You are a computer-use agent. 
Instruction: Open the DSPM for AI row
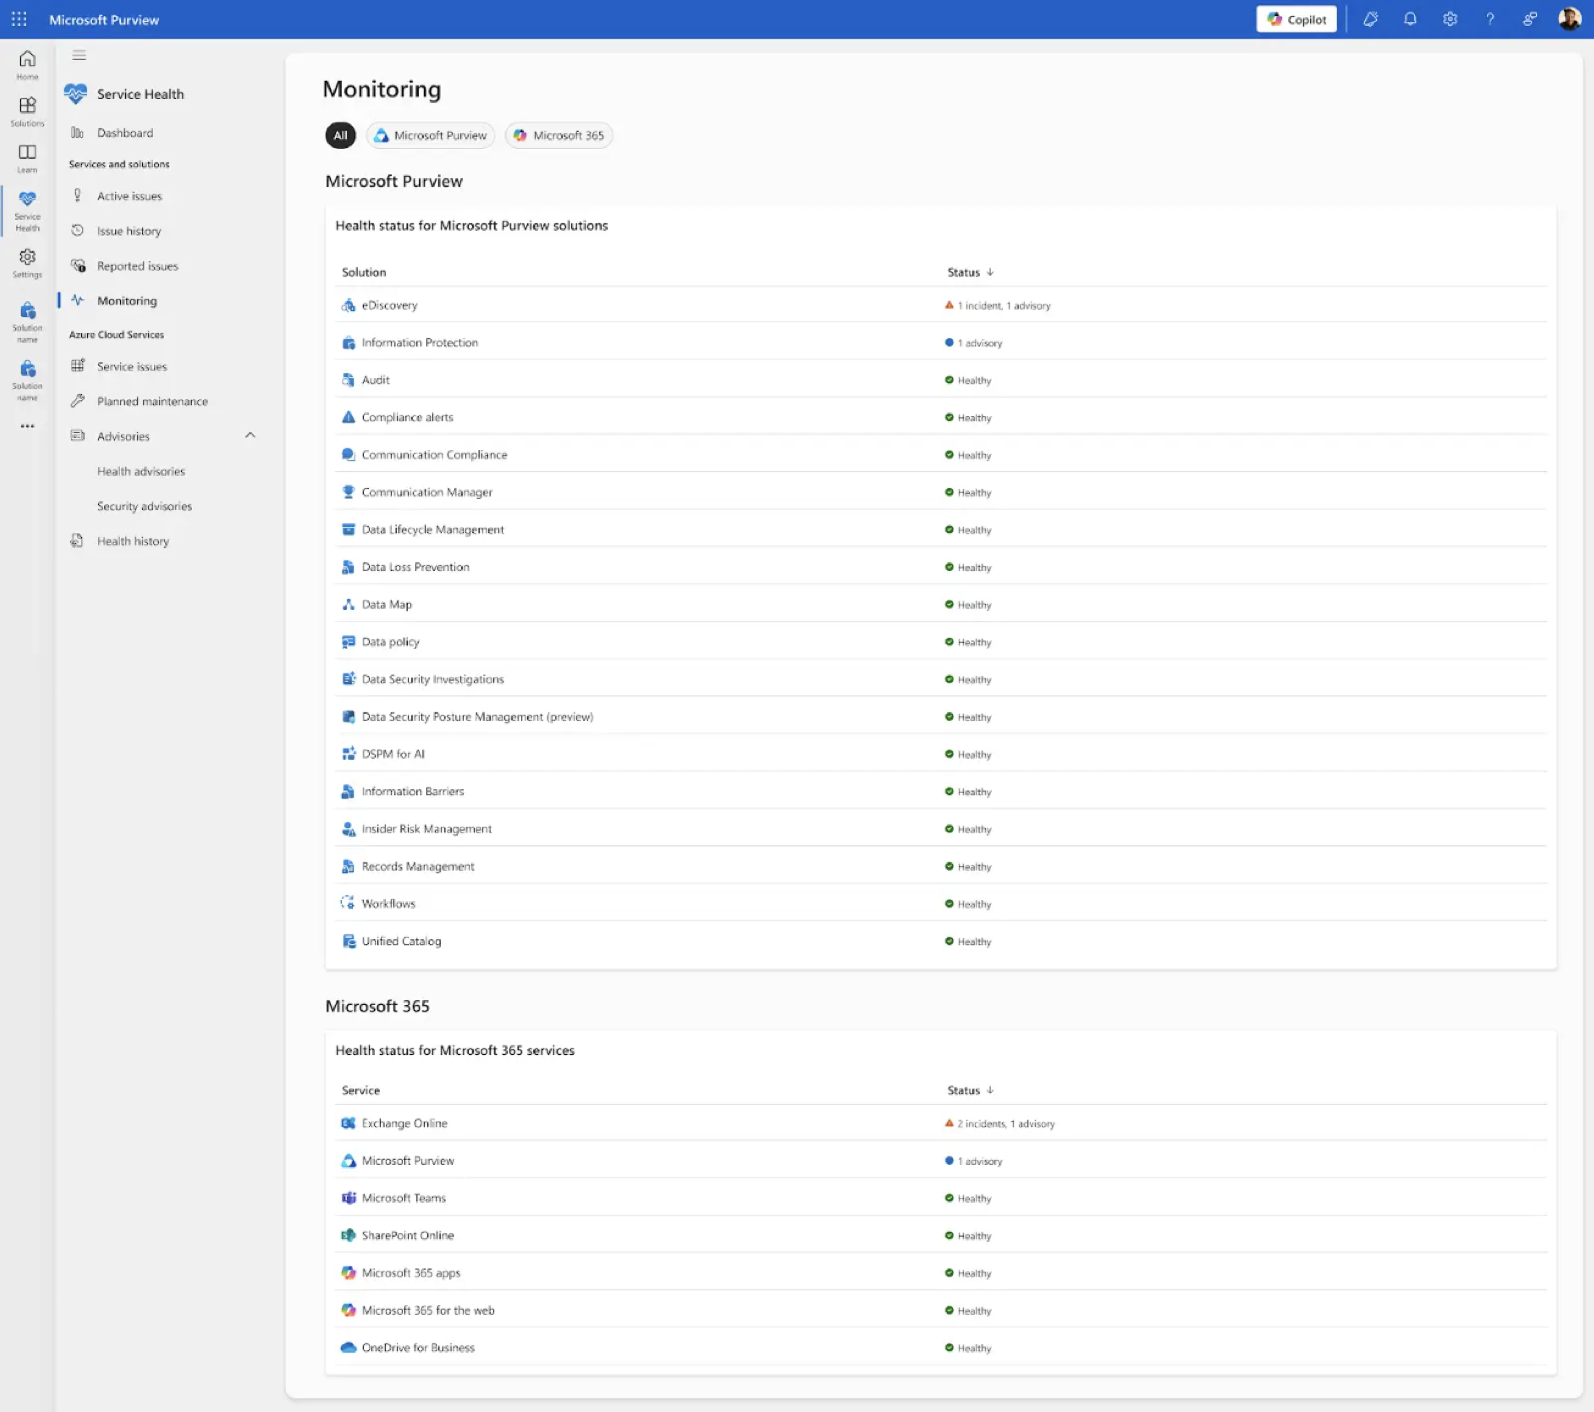click(941, 754)
